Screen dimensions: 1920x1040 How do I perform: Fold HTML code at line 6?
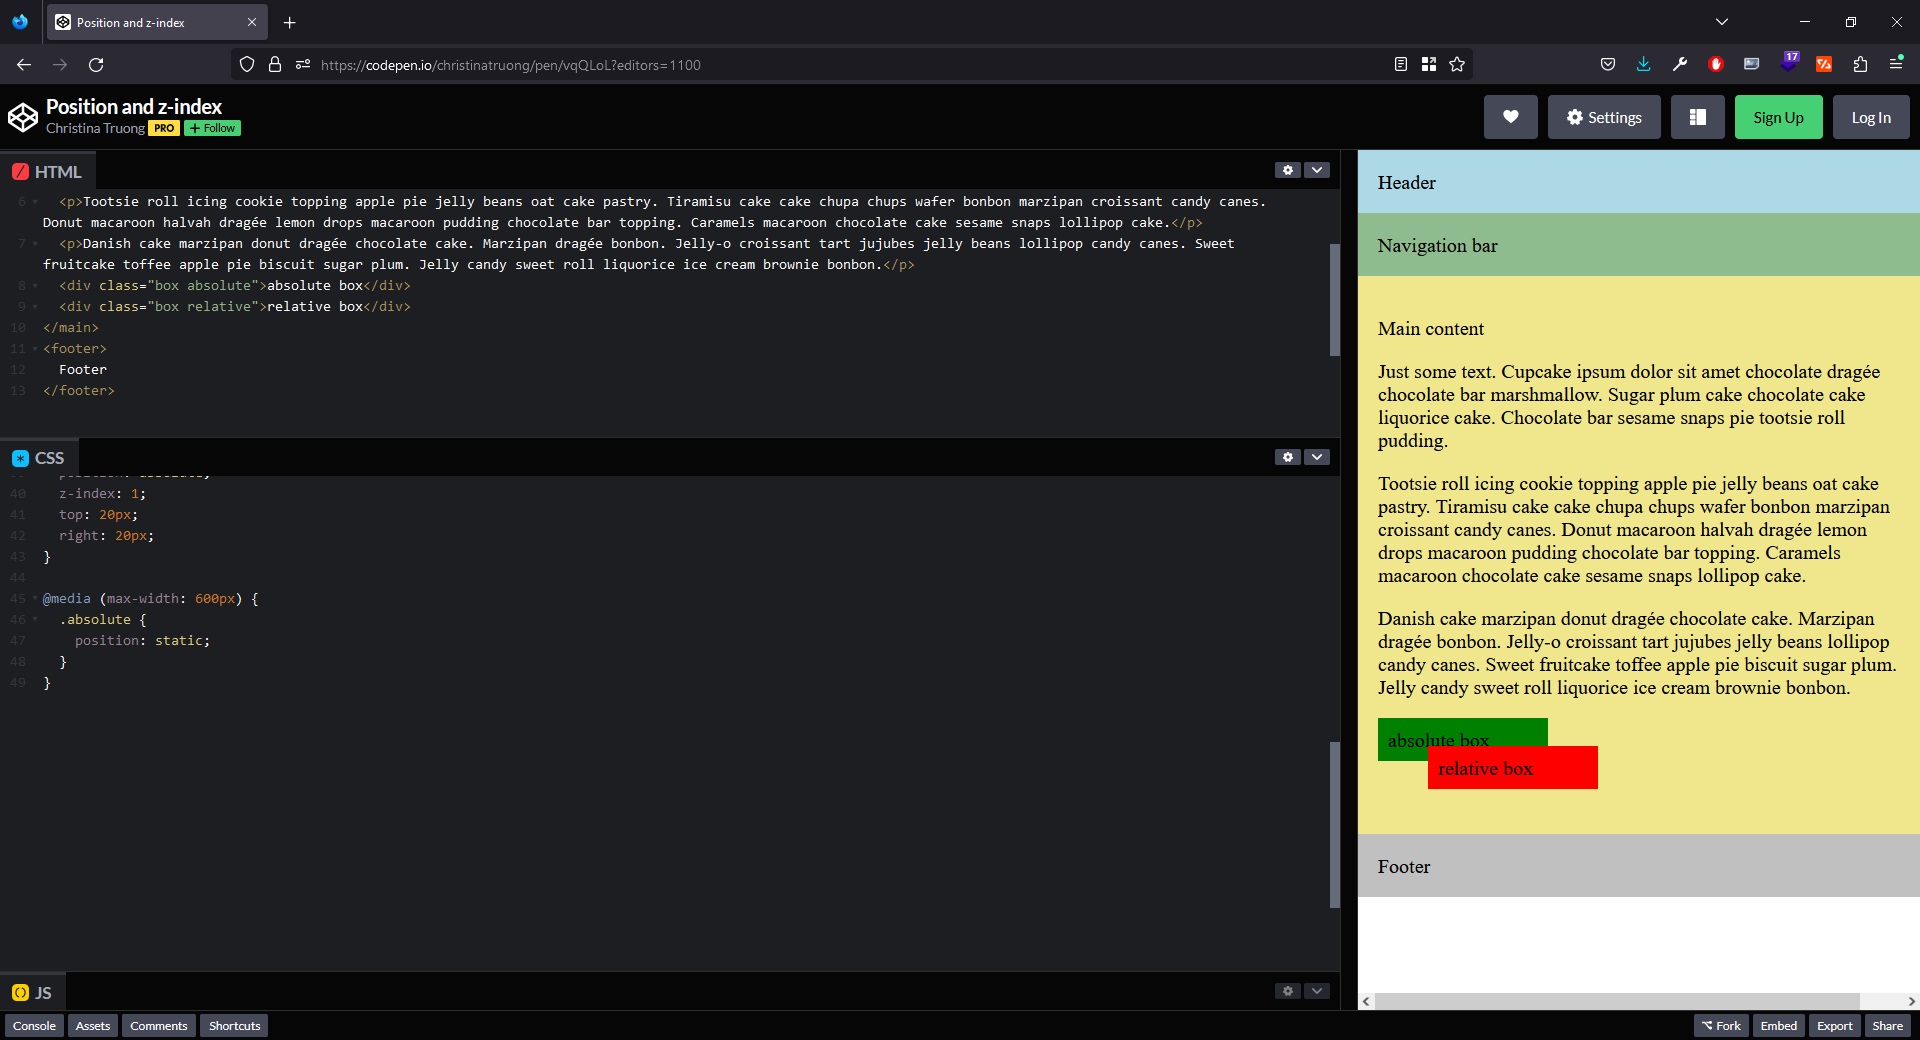click(35, 202)
